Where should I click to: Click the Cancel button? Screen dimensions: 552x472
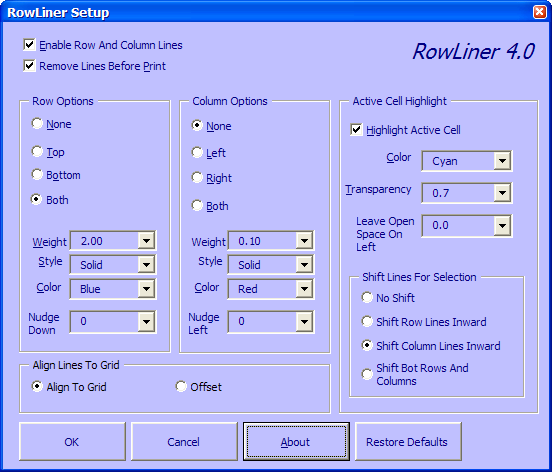click(x=184, y=441)
